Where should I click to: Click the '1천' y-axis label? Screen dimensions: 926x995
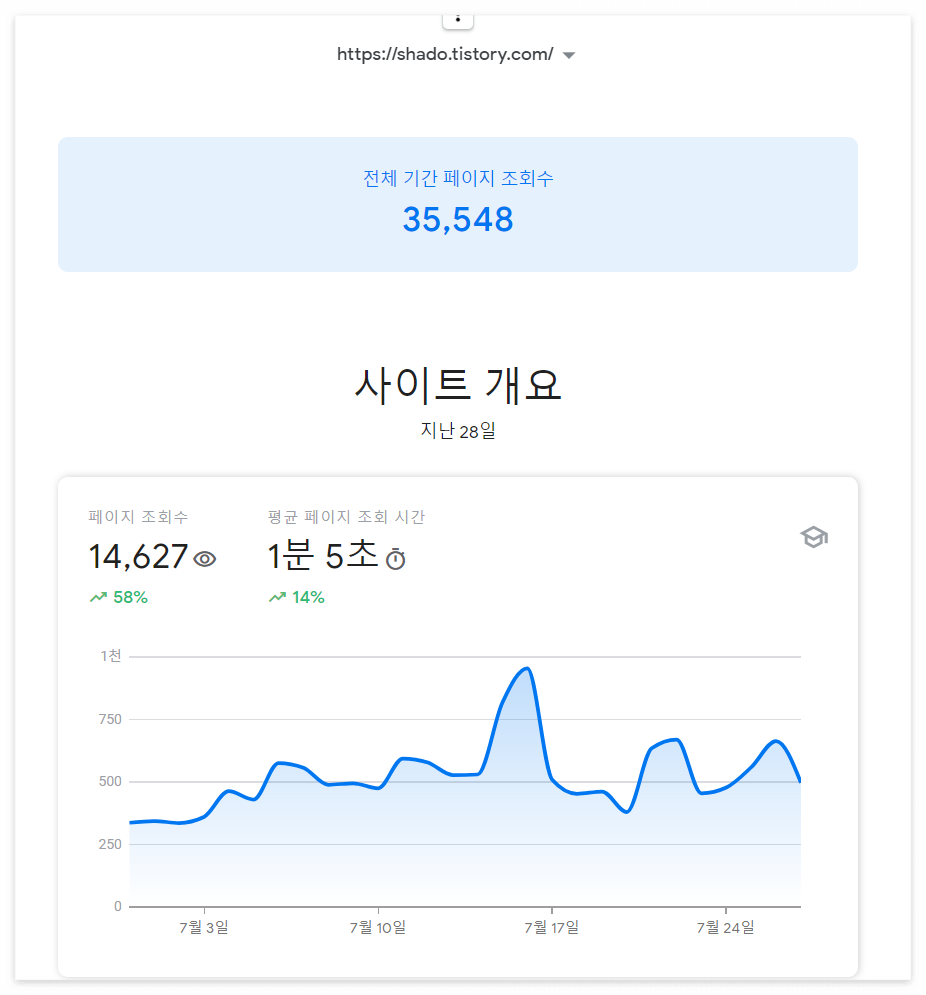pyautogui.click(x=110, y=656)
